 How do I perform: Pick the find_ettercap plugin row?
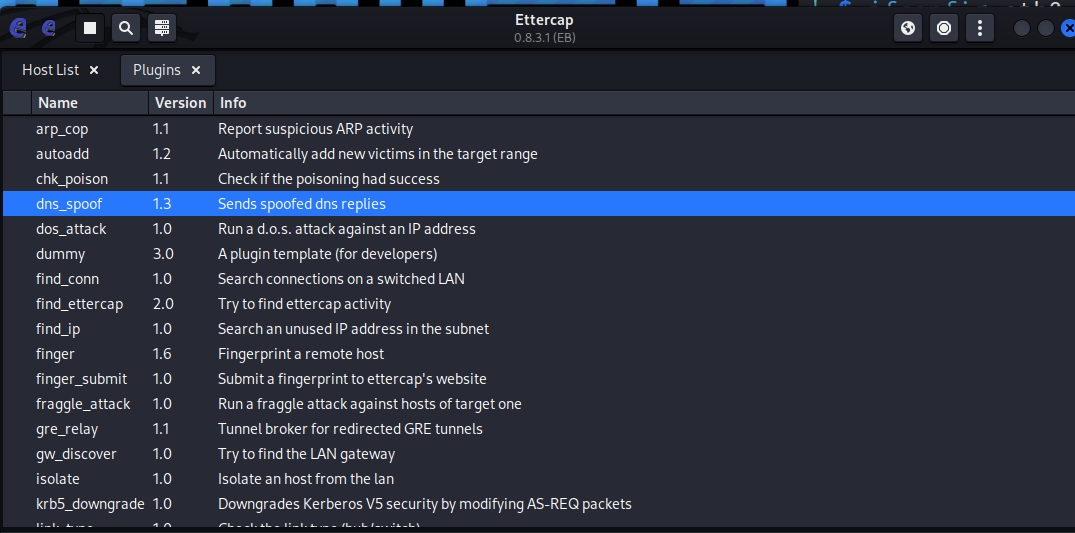pos(79,304)
